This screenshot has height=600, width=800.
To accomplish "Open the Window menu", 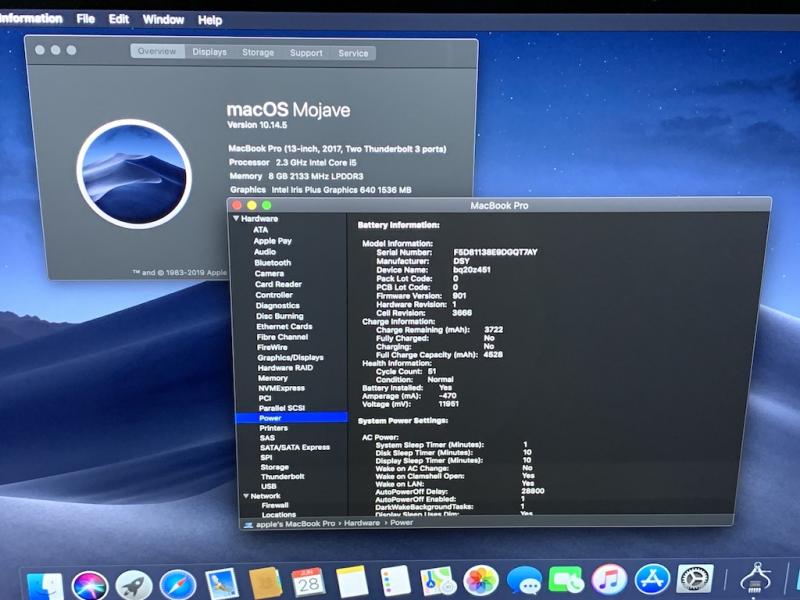I will tap(163, 20).
